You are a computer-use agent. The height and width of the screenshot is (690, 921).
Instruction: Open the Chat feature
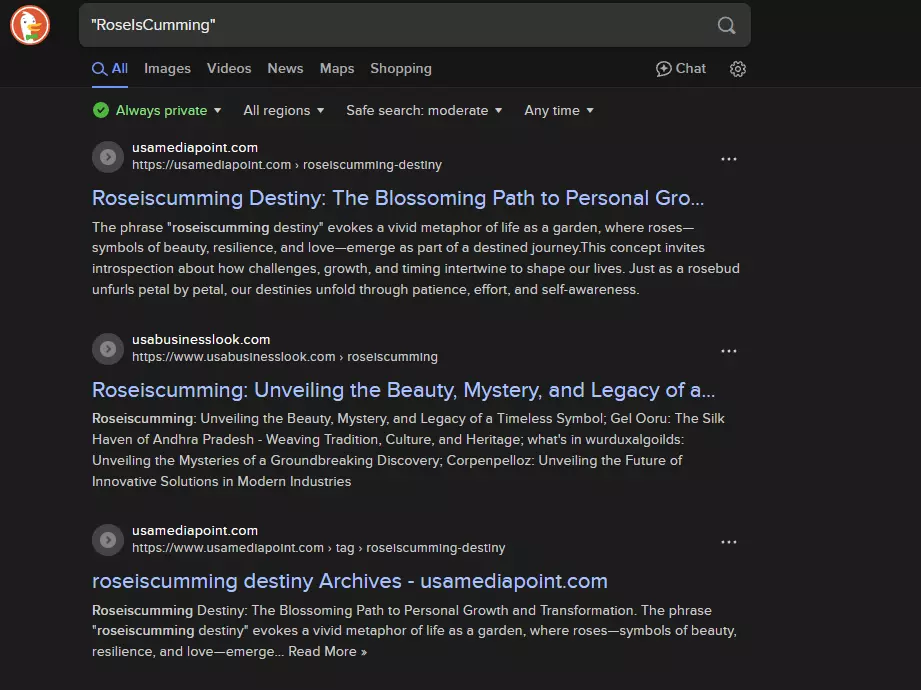point(681,69)
